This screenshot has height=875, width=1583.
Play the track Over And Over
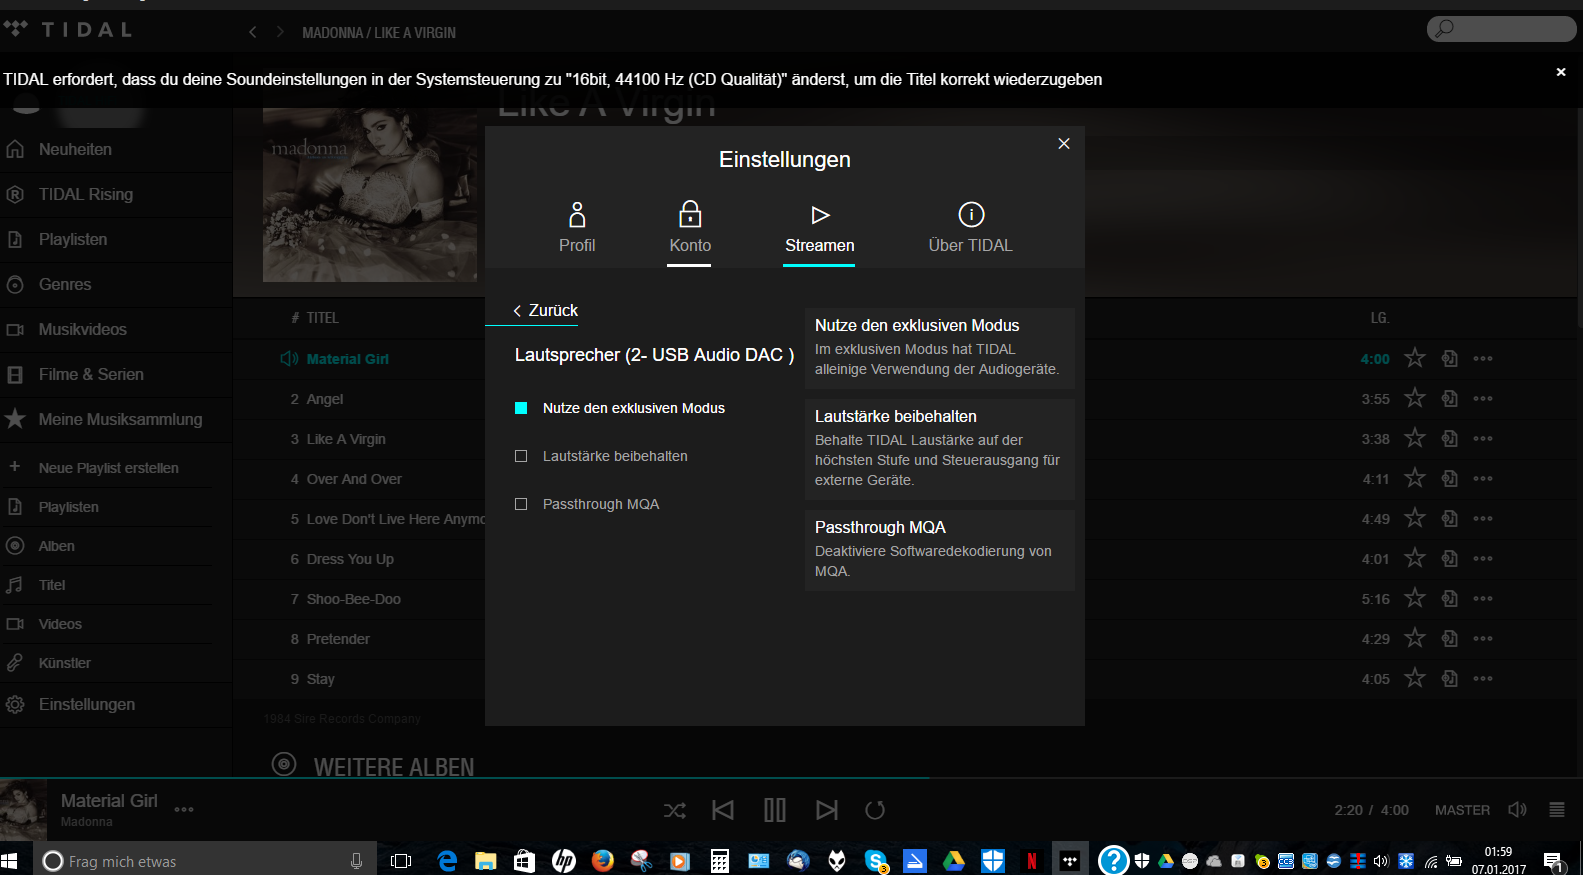[354, 479]
